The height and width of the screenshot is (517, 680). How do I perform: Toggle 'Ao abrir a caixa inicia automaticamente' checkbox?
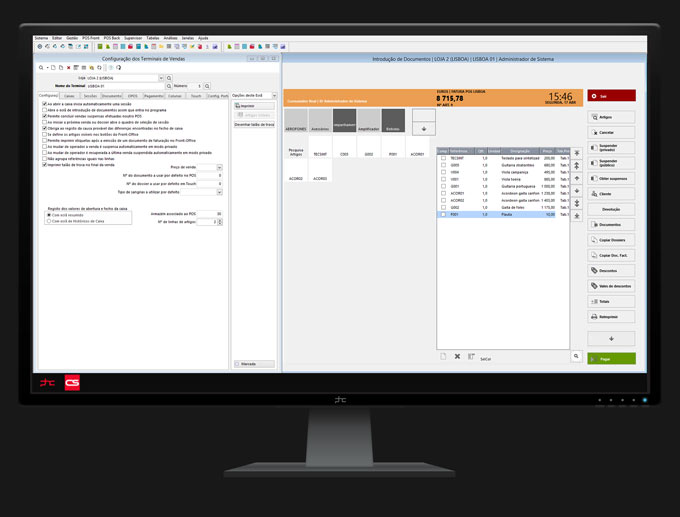(x=44, y=103)
